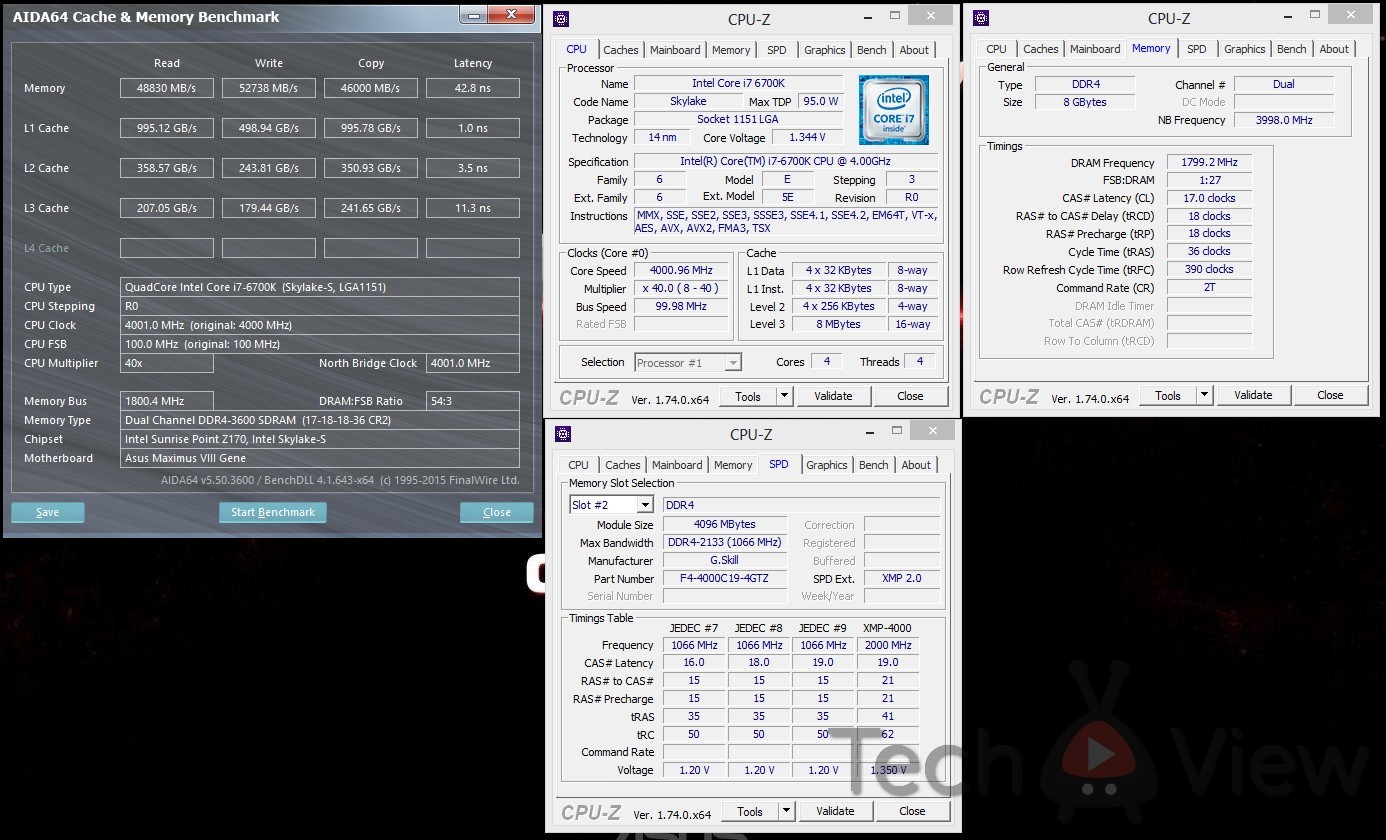The height and width of the screenshot is (840, 1386).
Task: Click Close button in CPU-Z Memory window
Action: (1330, 395)
